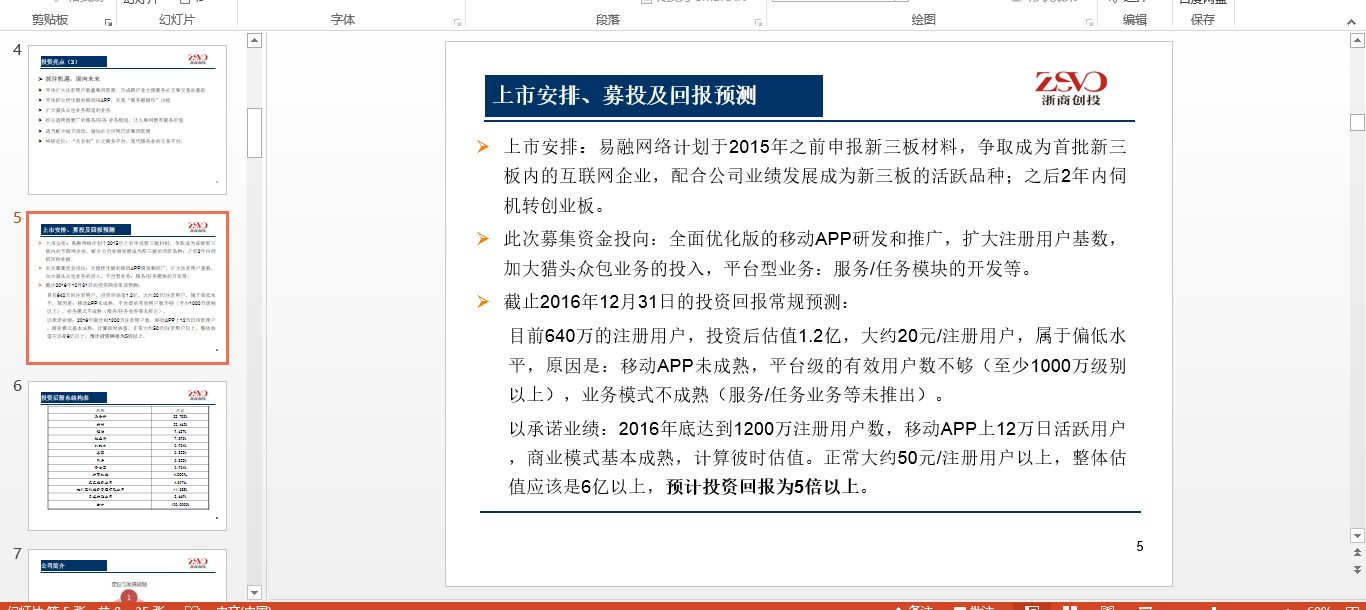Click the thumbnail pane scroll-down arrow
The width and height of the screenshot is (1366, 610).
click(x=254, y=592)
